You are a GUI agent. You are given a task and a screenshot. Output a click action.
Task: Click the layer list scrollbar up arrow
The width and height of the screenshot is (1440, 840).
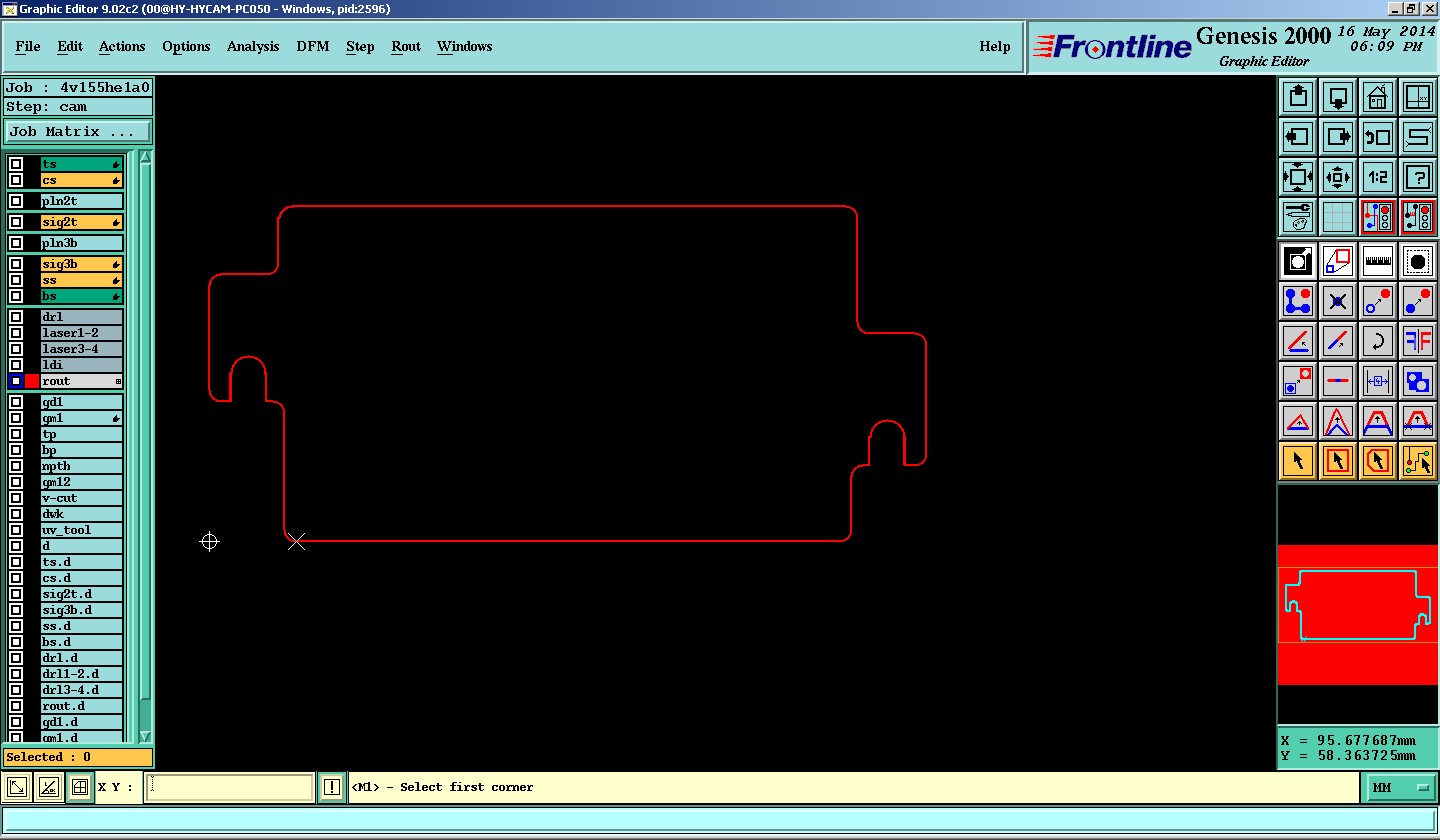pos(145,157)
